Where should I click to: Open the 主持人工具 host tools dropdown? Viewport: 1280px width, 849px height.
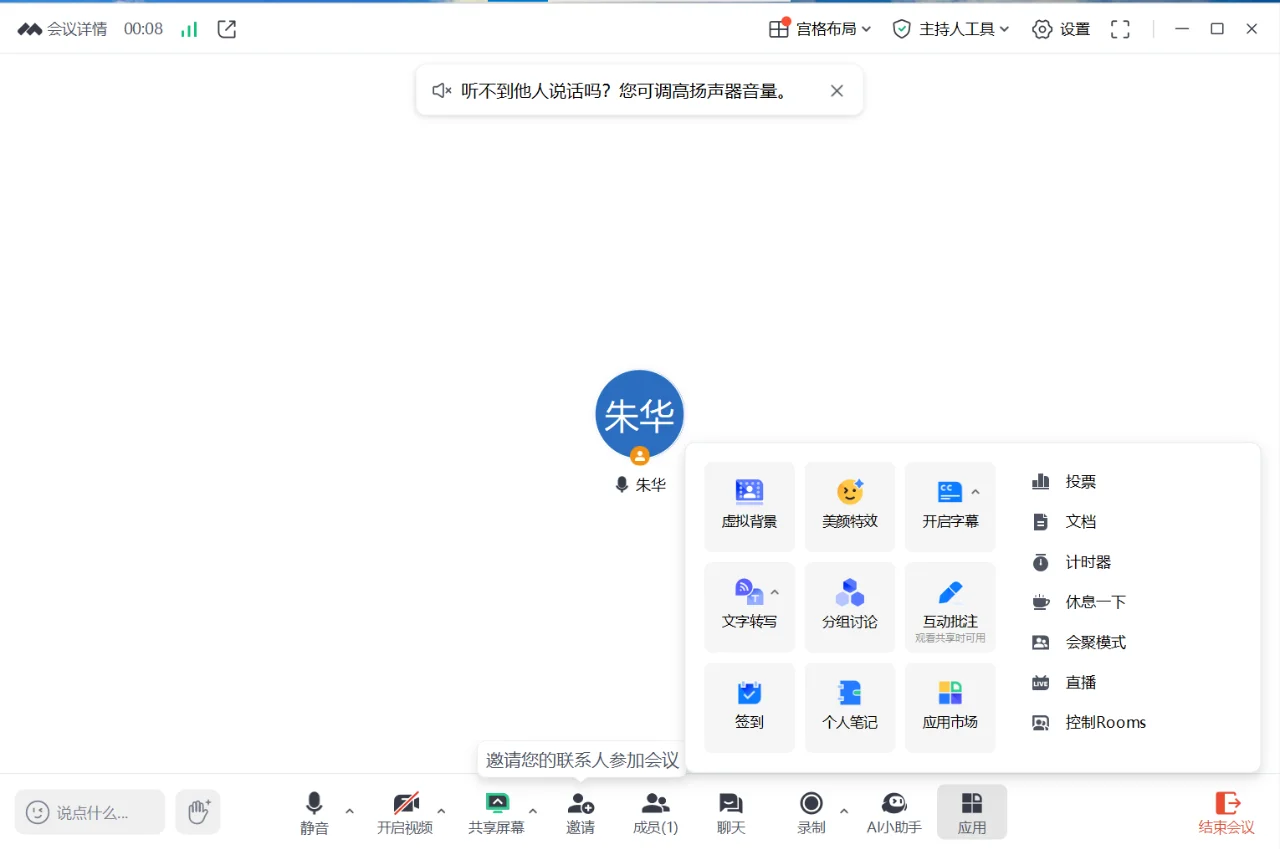tap(949, 28)
